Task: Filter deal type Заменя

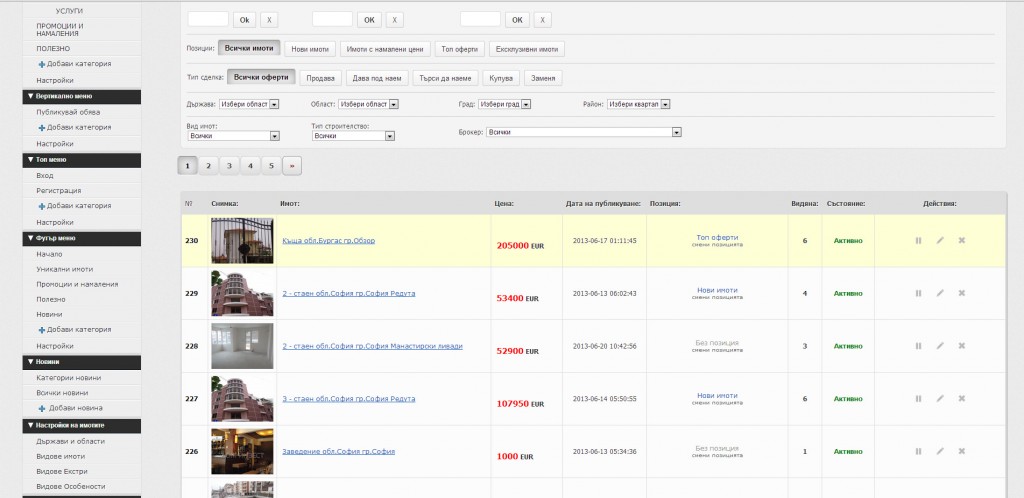Action: click(543, 78)
